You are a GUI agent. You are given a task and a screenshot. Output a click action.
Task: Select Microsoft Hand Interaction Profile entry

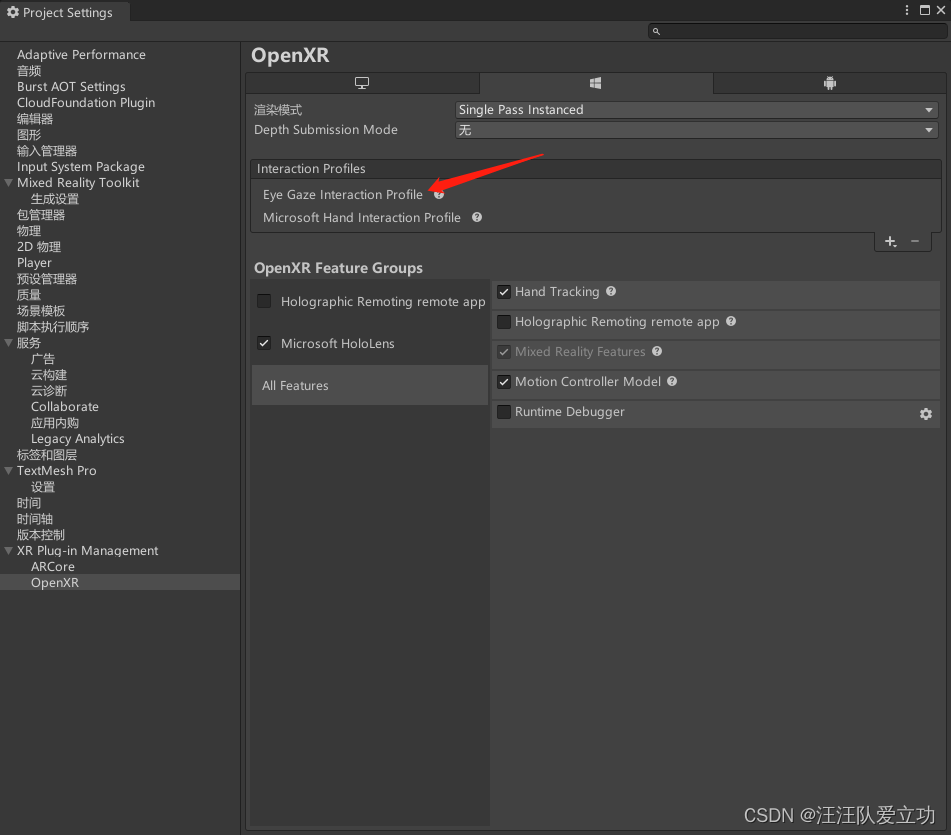361,218
